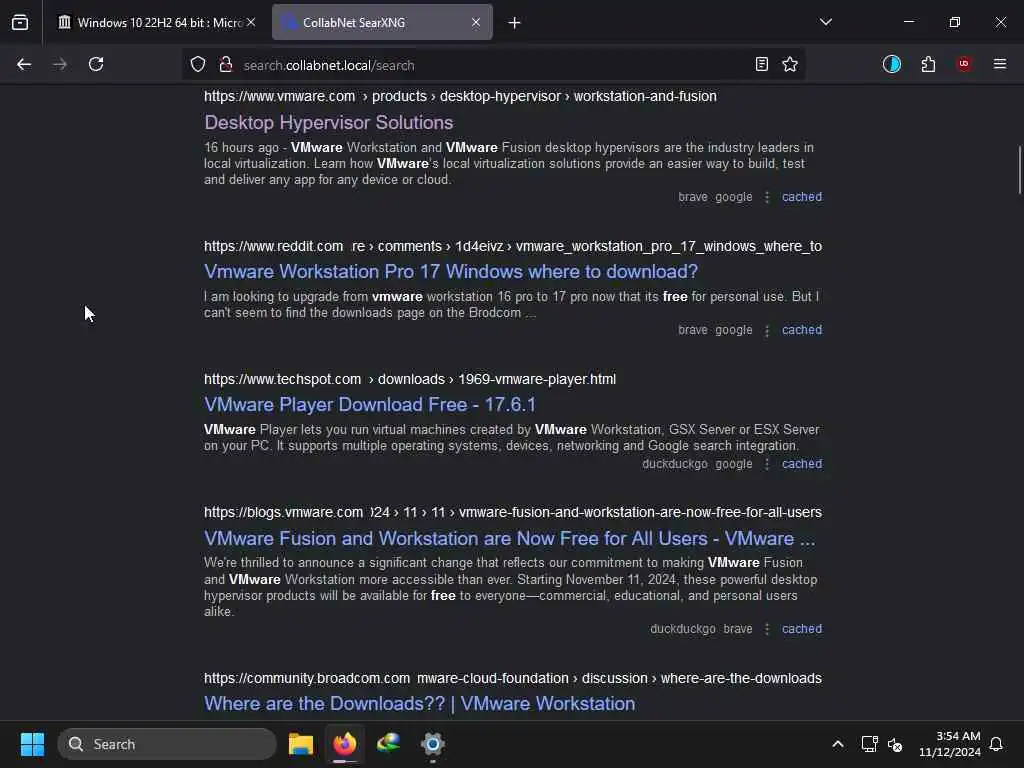Open the Reddit Workstation Pro 17 result
This screenshot has width=1024, height=768.
[x=451, y=271]
